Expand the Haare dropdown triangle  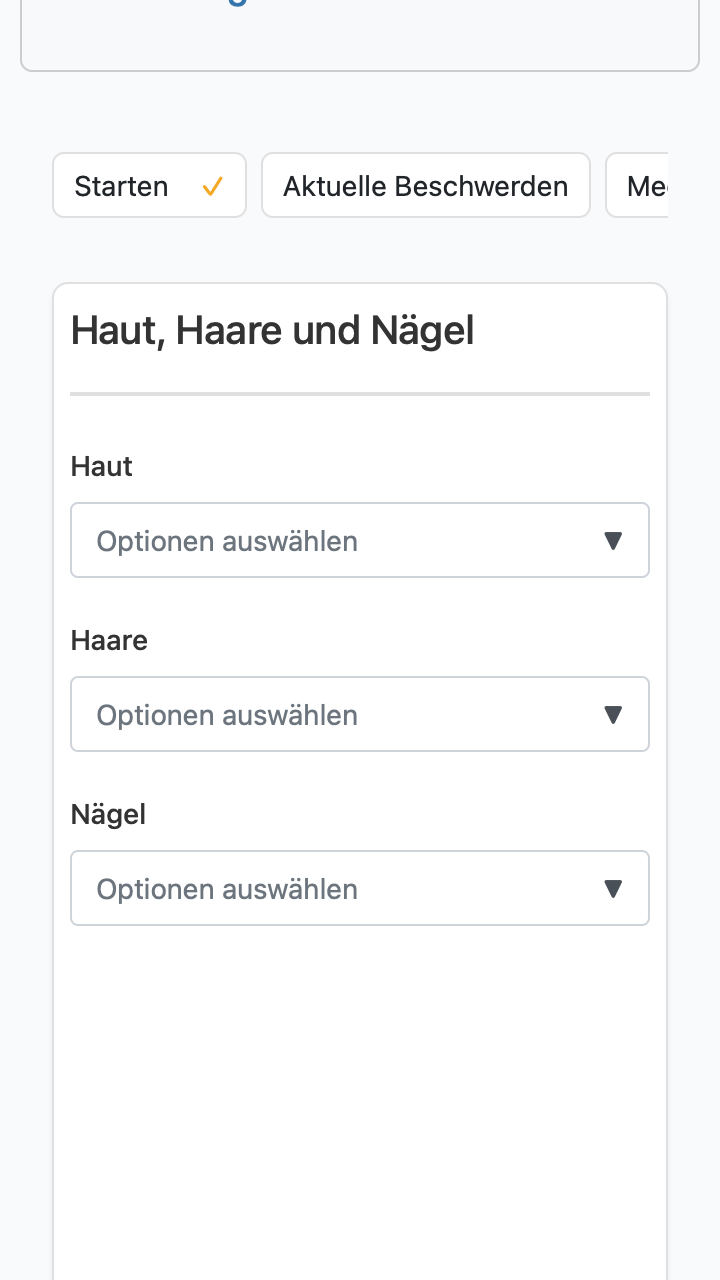[x=614, y=715]
